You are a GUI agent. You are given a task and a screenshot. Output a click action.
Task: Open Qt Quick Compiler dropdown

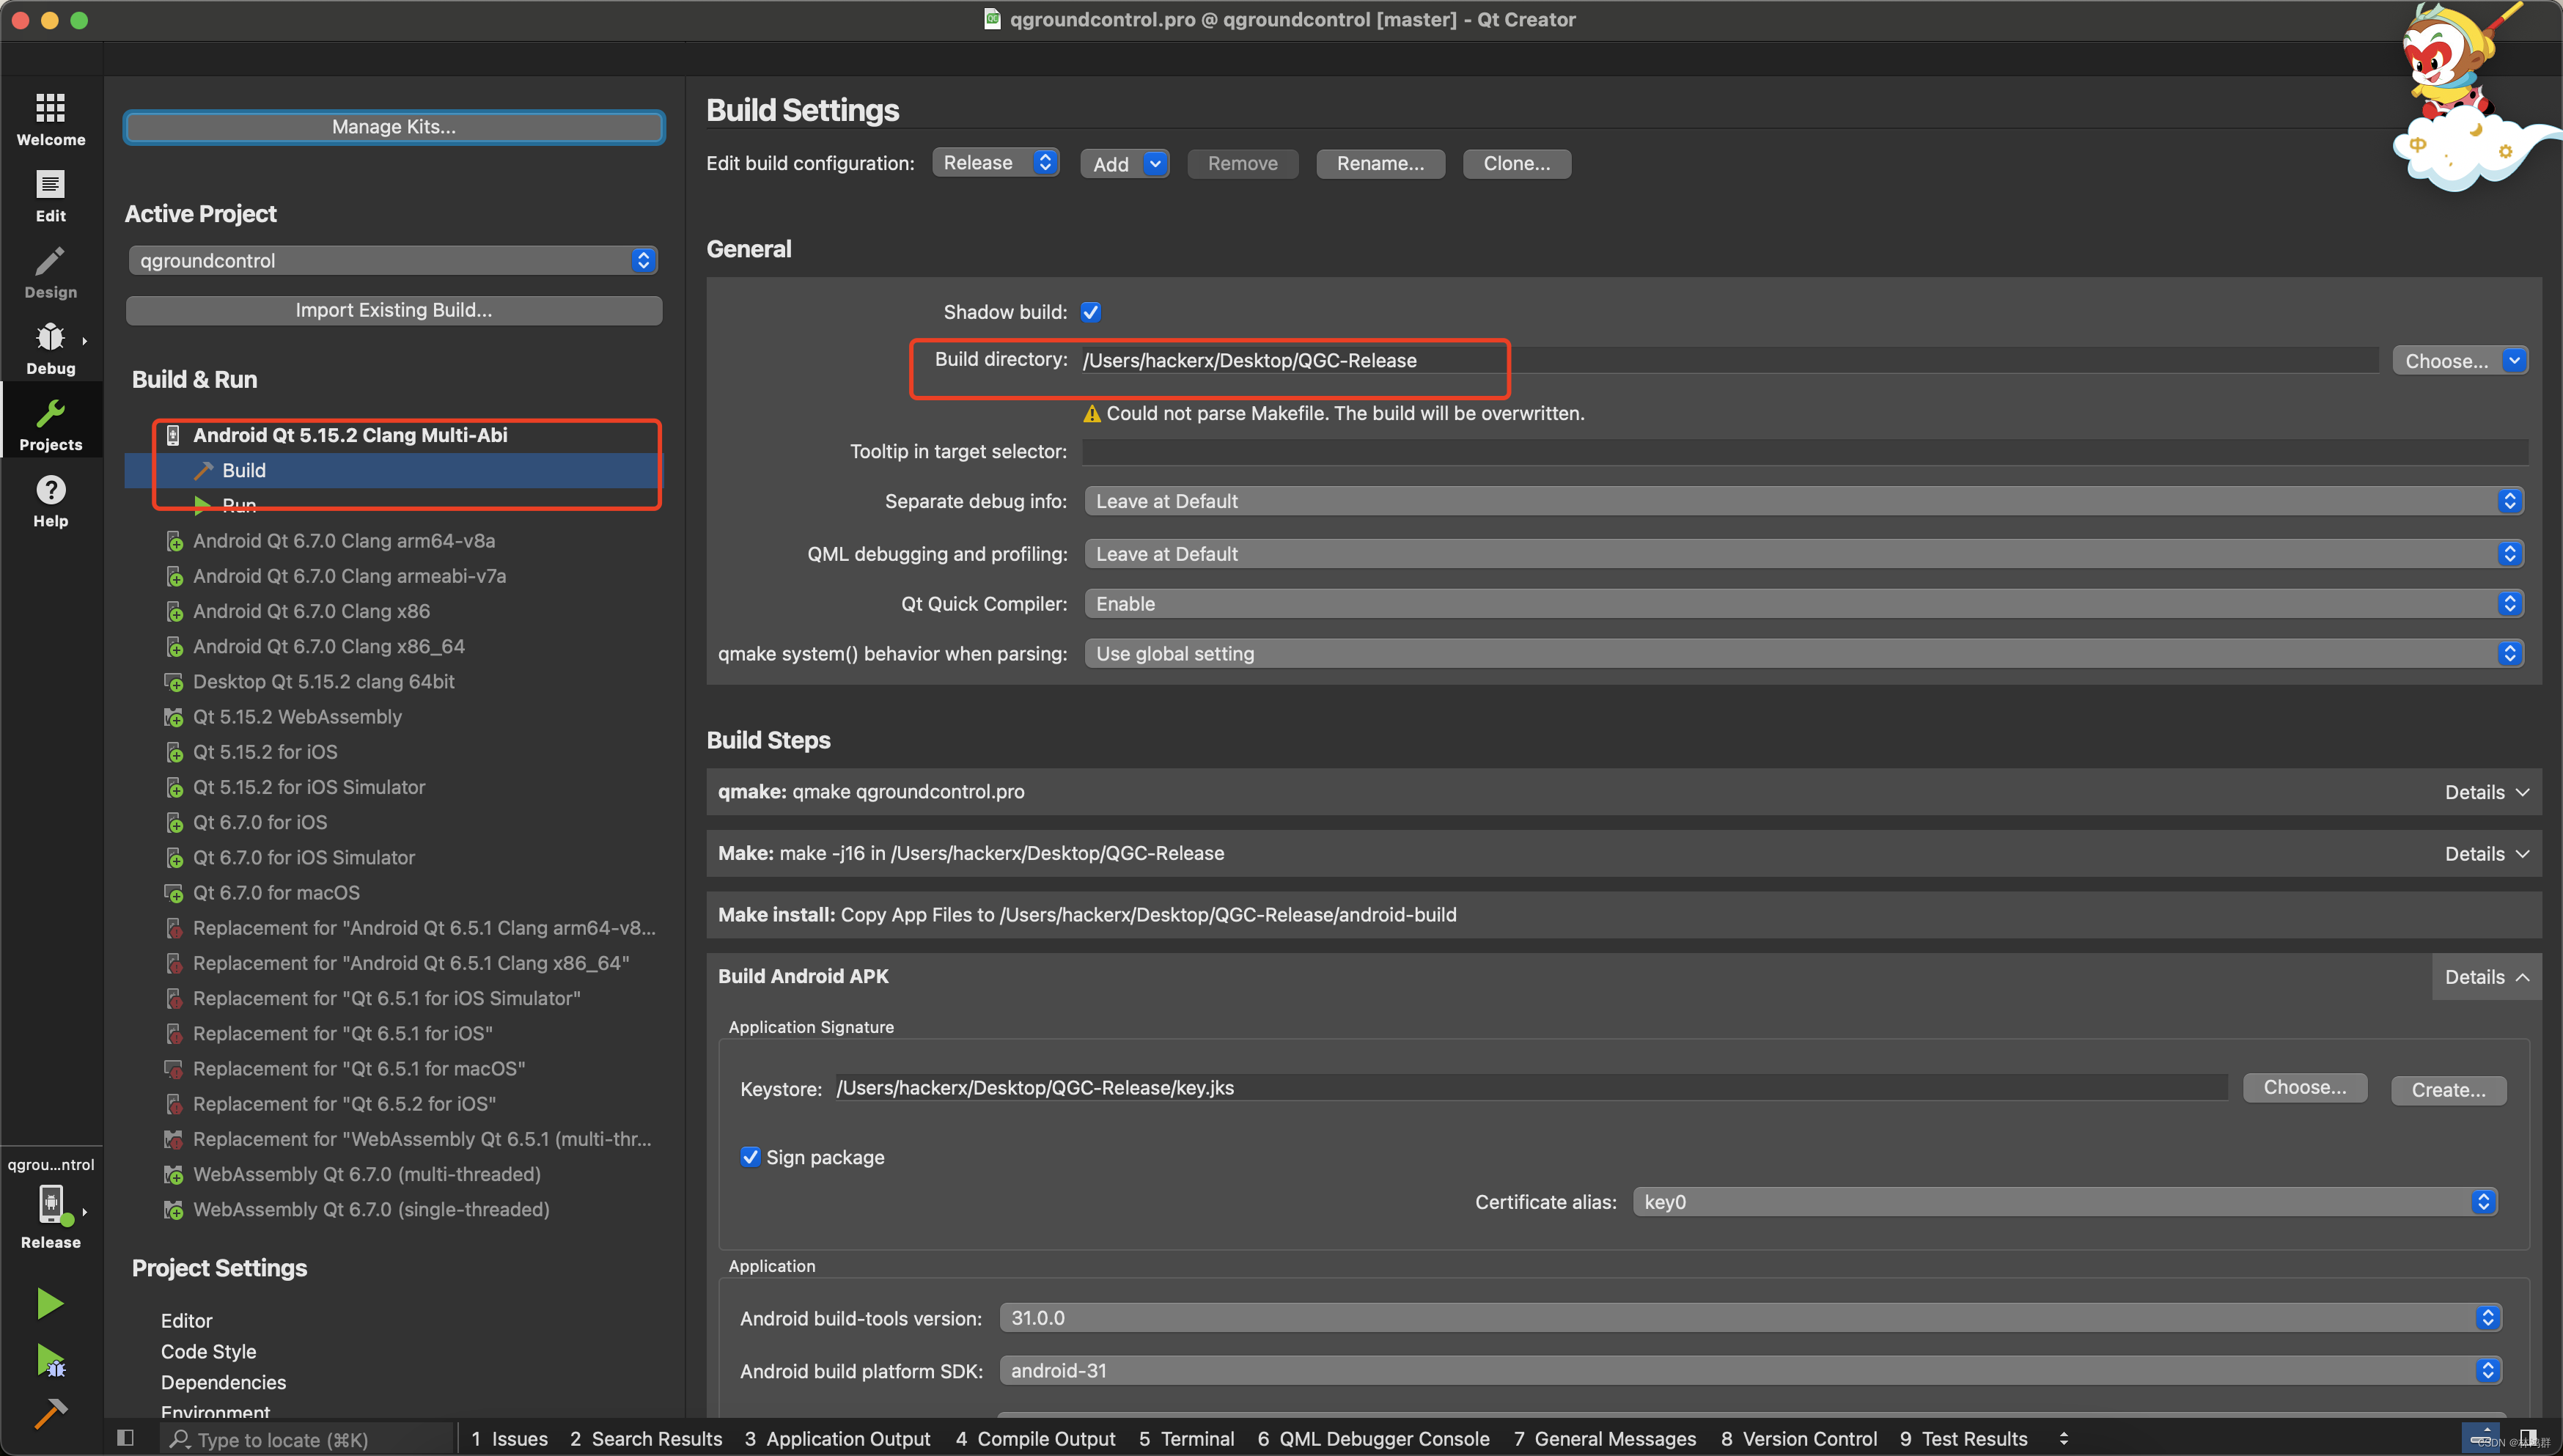coord(1804,604)
